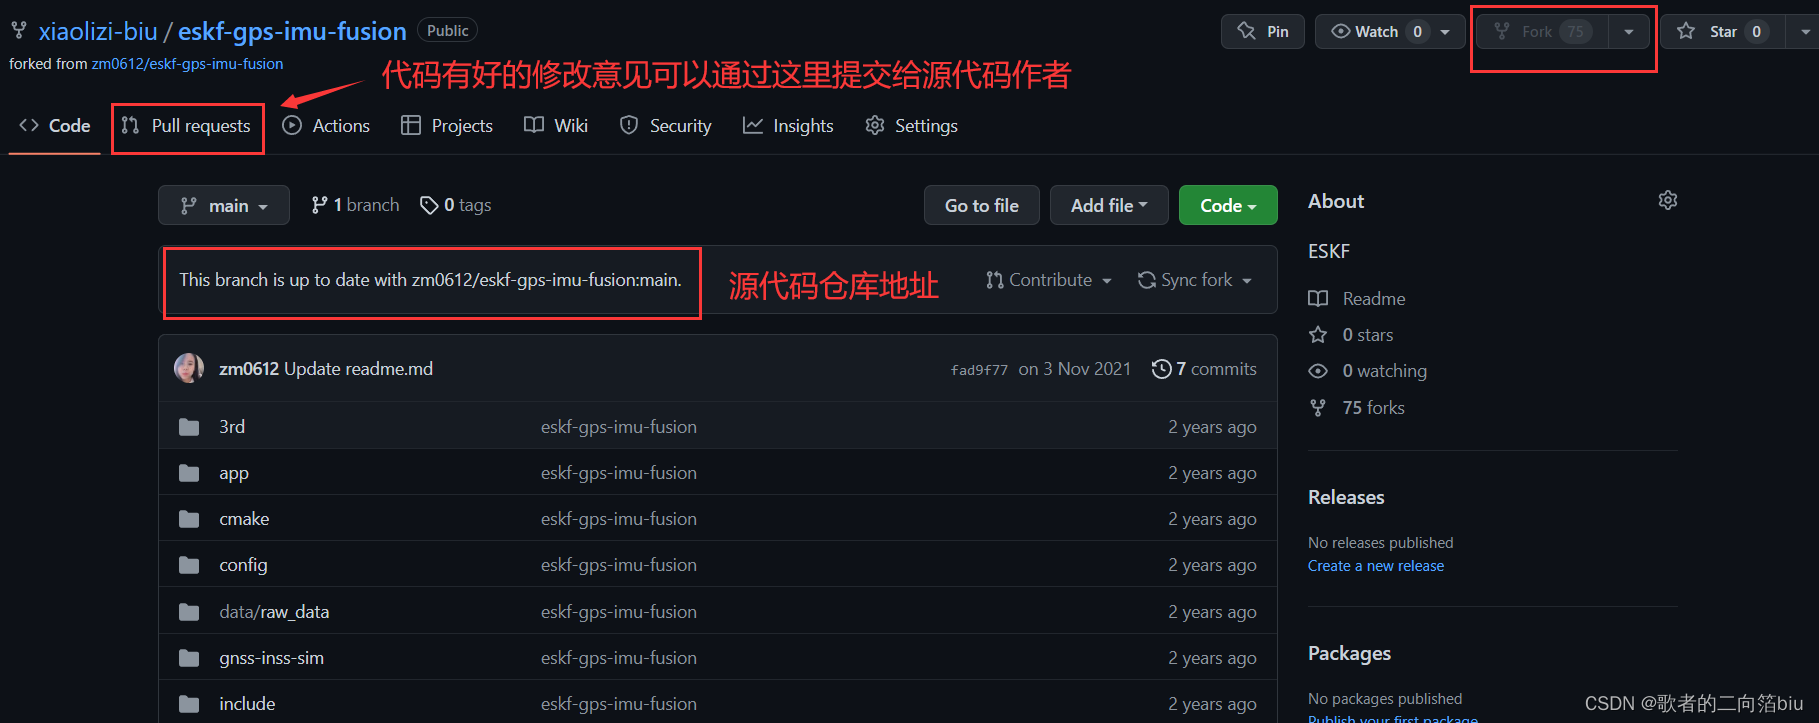
Task: Open the Pull requests tab
Action: [x=186, y=125]
